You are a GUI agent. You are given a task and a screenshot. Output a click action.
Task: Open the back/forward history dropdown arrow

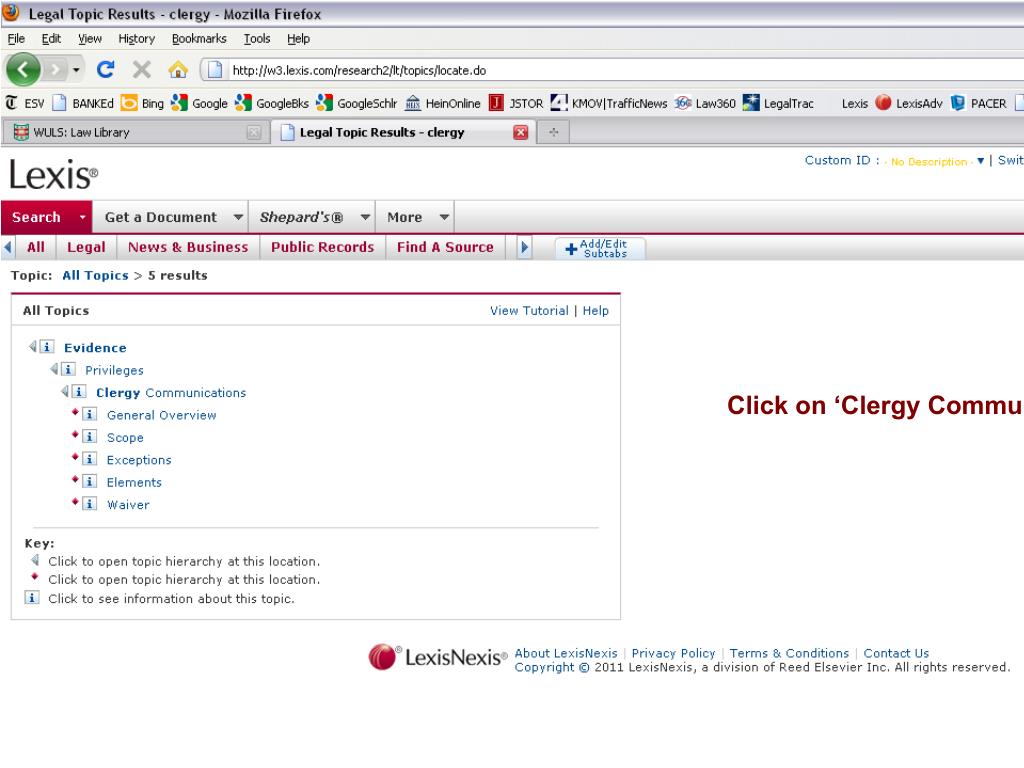[x=76, y=70]
